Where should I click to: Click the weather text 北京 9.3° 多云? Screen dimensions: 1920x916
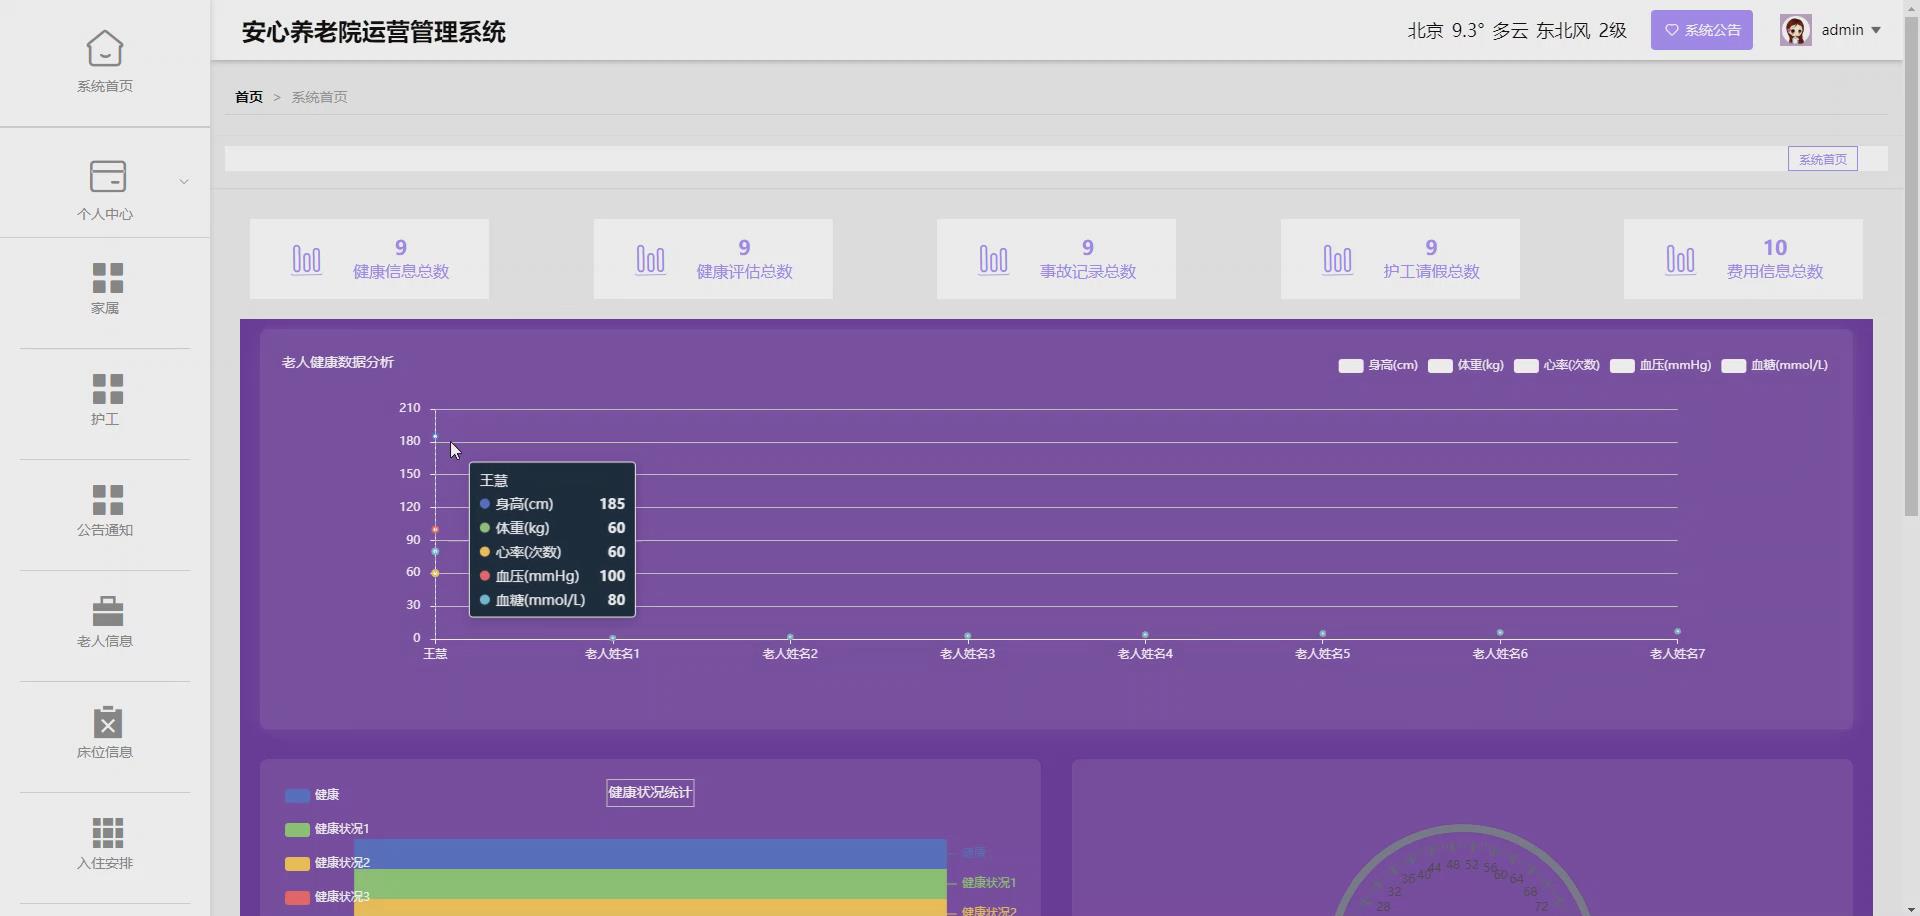pos(1468,31)
